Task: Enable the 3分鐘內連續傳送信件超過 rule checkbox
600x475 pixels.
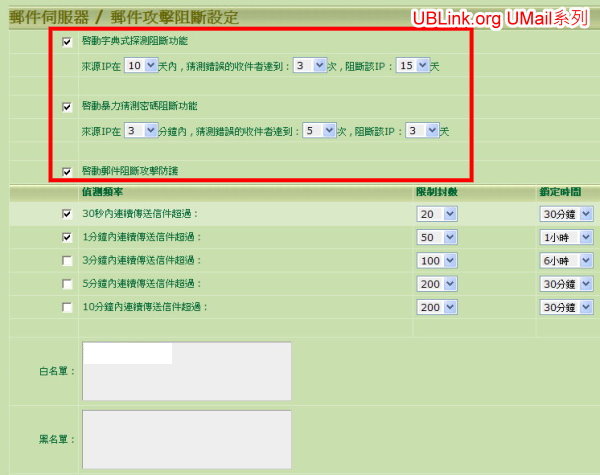Action: coord(67,260)
